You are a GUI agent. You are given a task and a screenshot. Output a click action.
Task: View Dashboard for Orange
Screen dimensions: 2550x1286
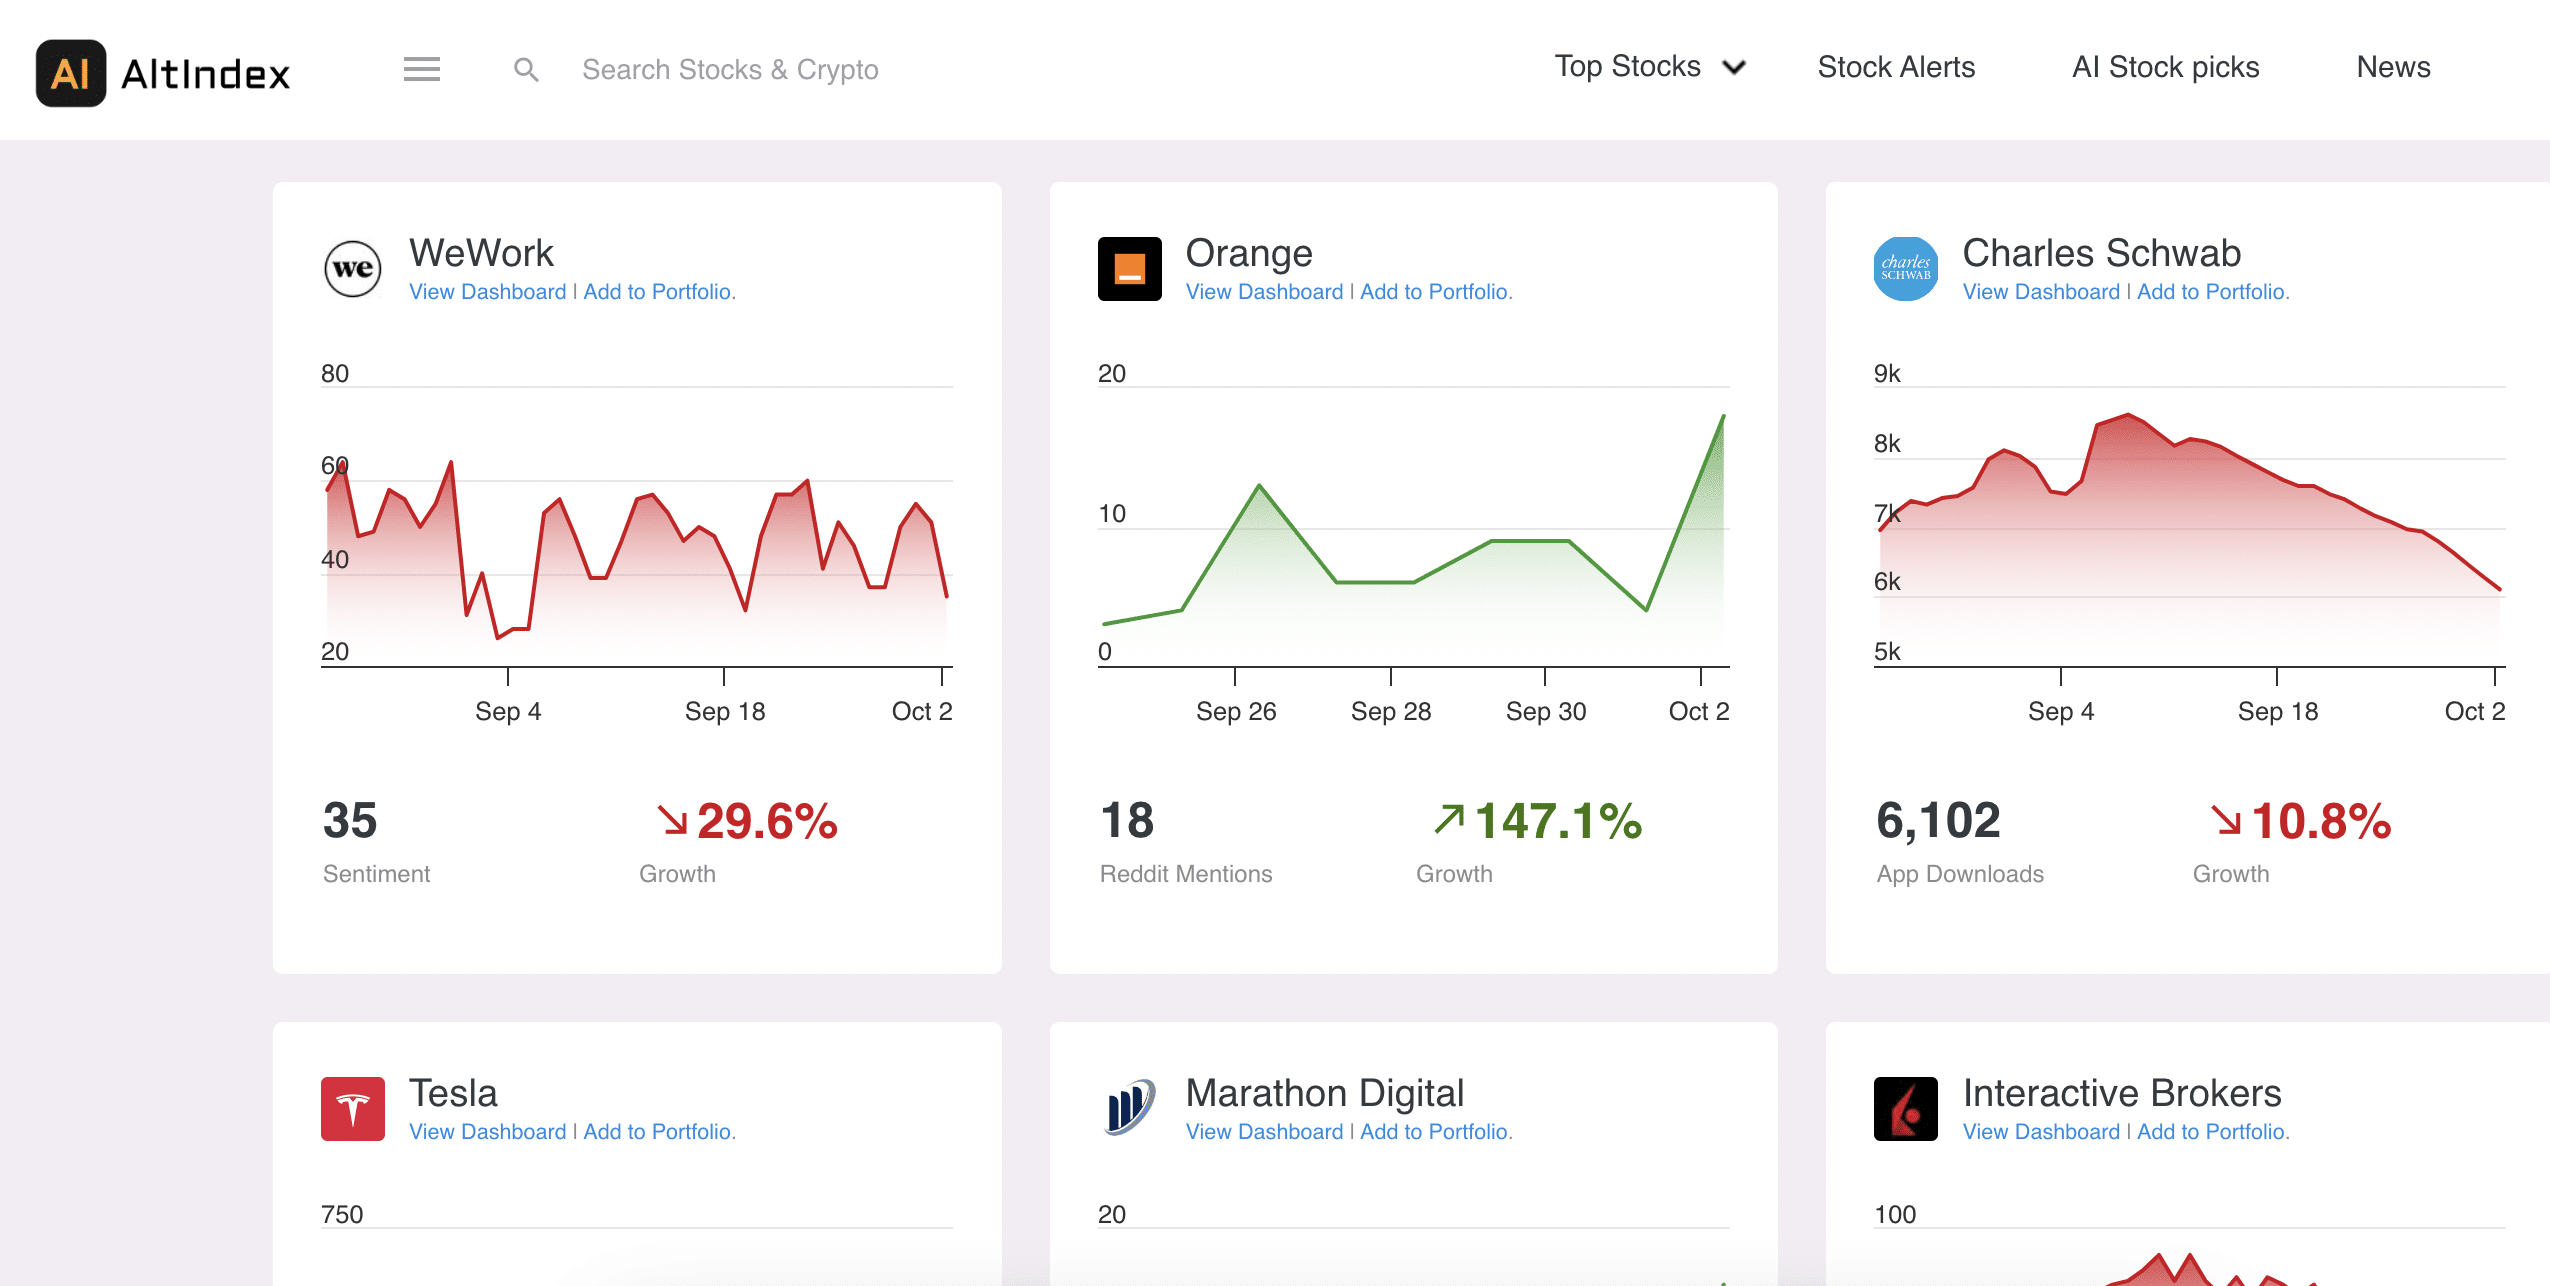click(x=1264, y=292)
